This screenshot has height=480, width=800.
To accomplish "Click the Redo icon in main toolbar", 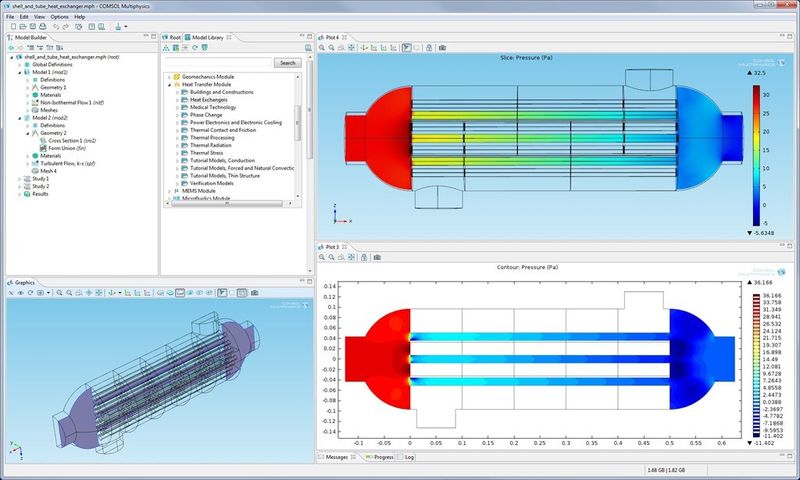I will coord(65,27).
